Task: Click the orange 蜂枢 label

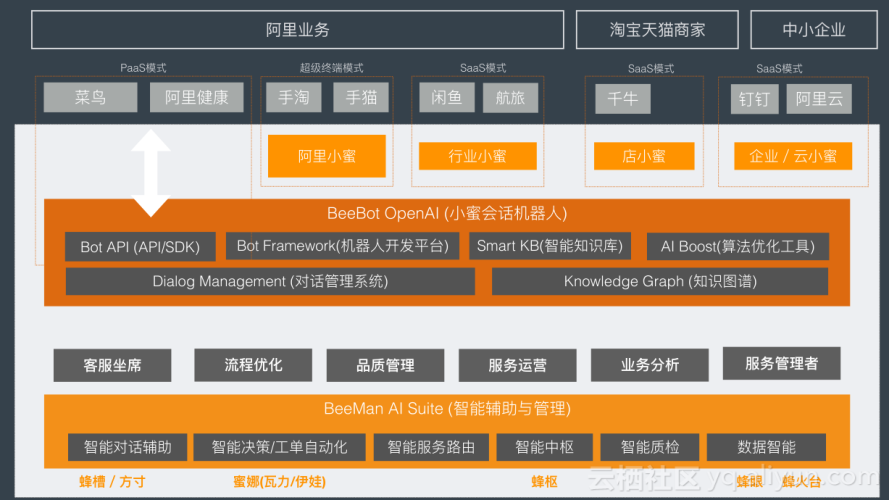Action: 544,482
